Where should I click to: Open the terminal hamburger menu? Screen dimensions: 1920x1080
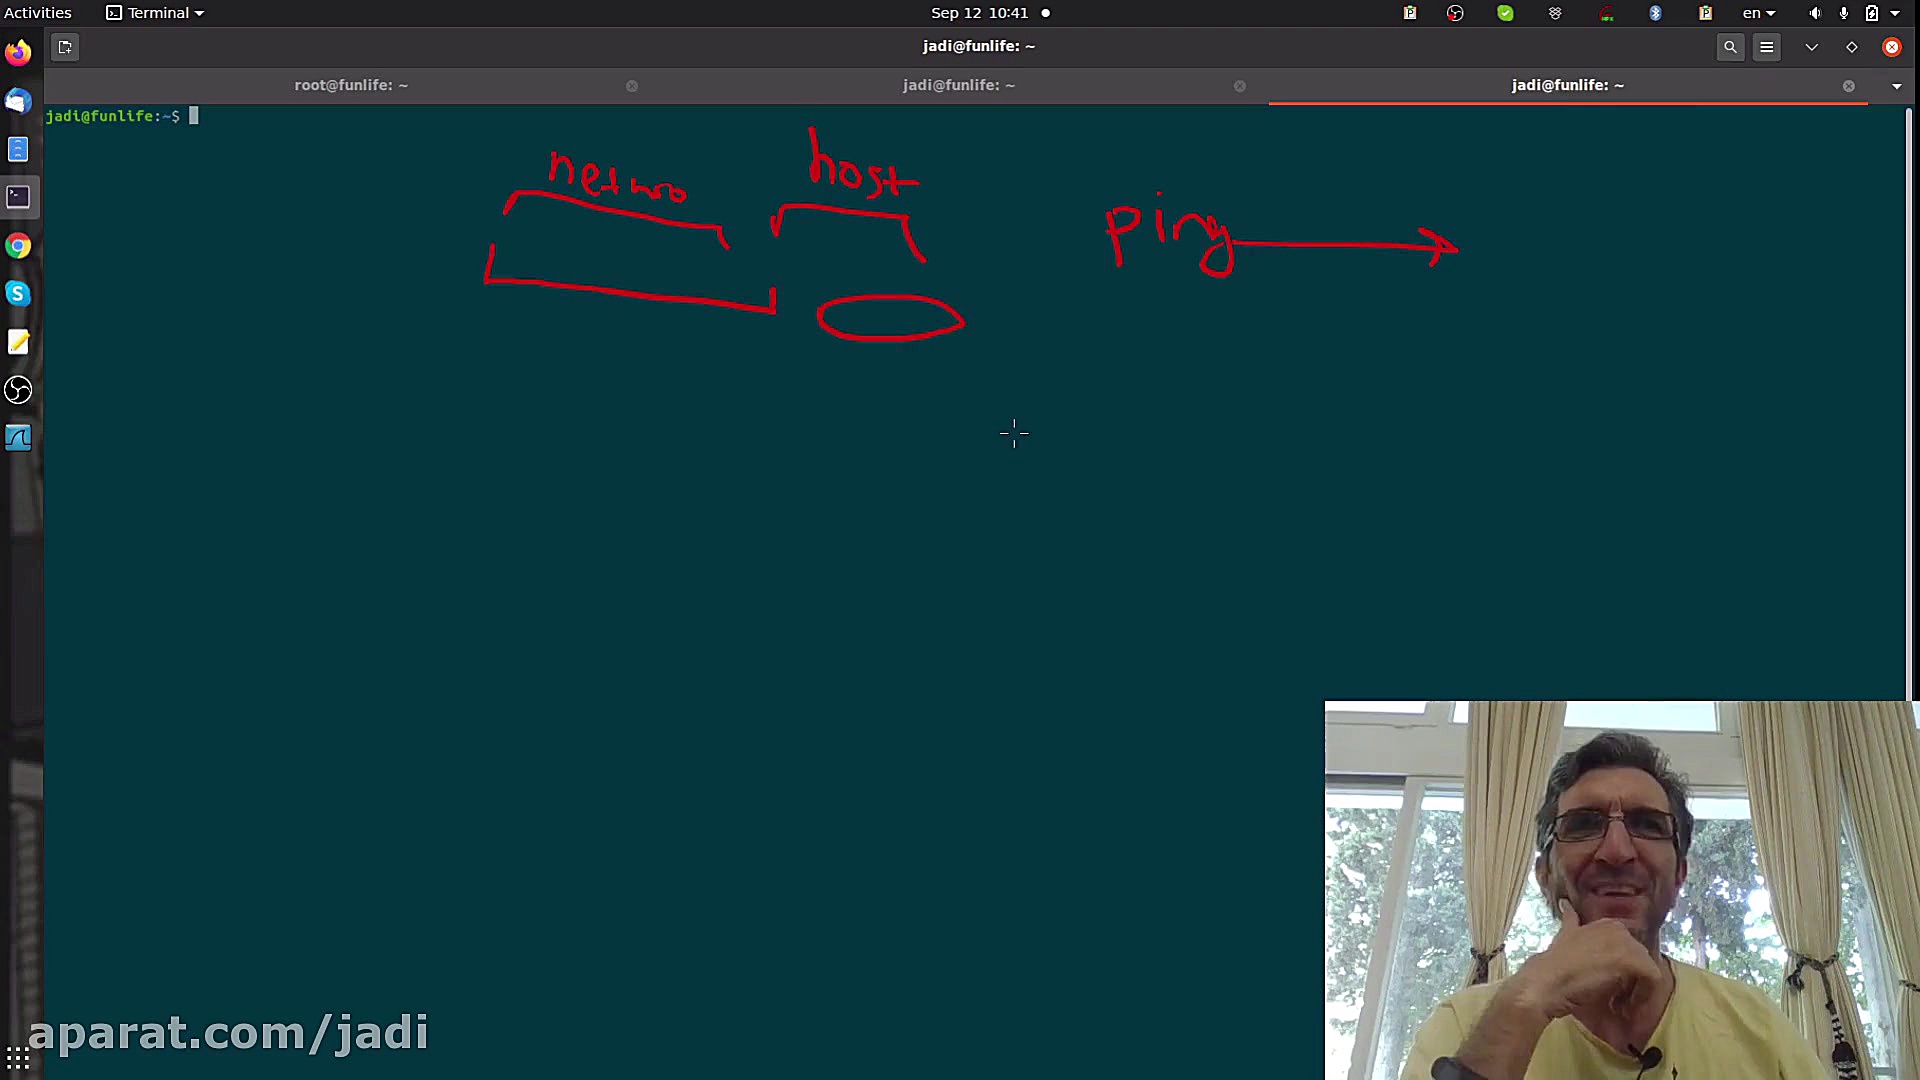pyautogui.click(x=1767, y=47)
